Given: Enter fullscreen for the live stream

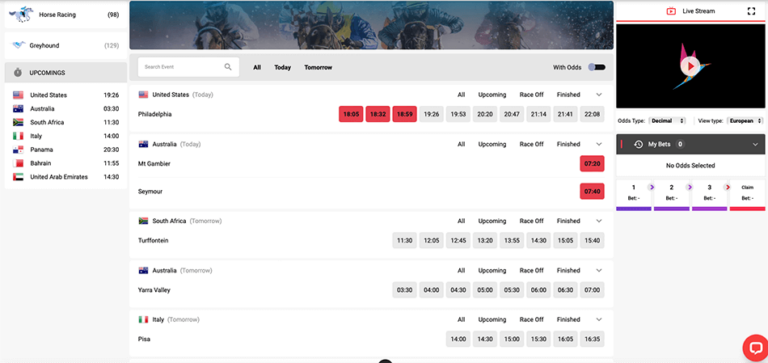Looking at the screenshot, I should 751,11.
